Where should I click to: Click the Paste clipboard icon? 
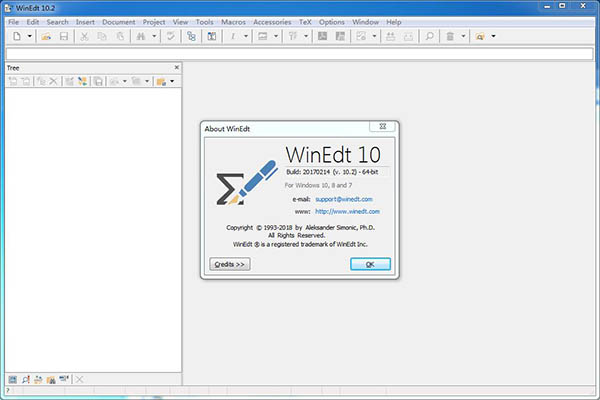[120, 36]
